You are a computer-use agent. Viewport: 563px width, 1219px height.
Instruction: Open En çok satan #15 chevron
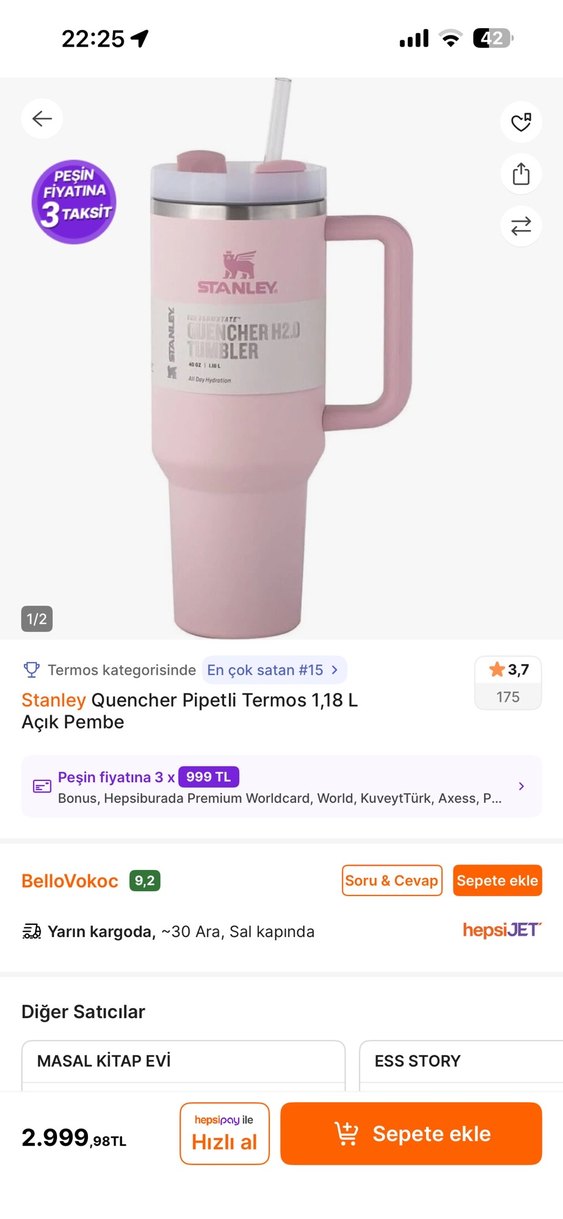point(334,670)
